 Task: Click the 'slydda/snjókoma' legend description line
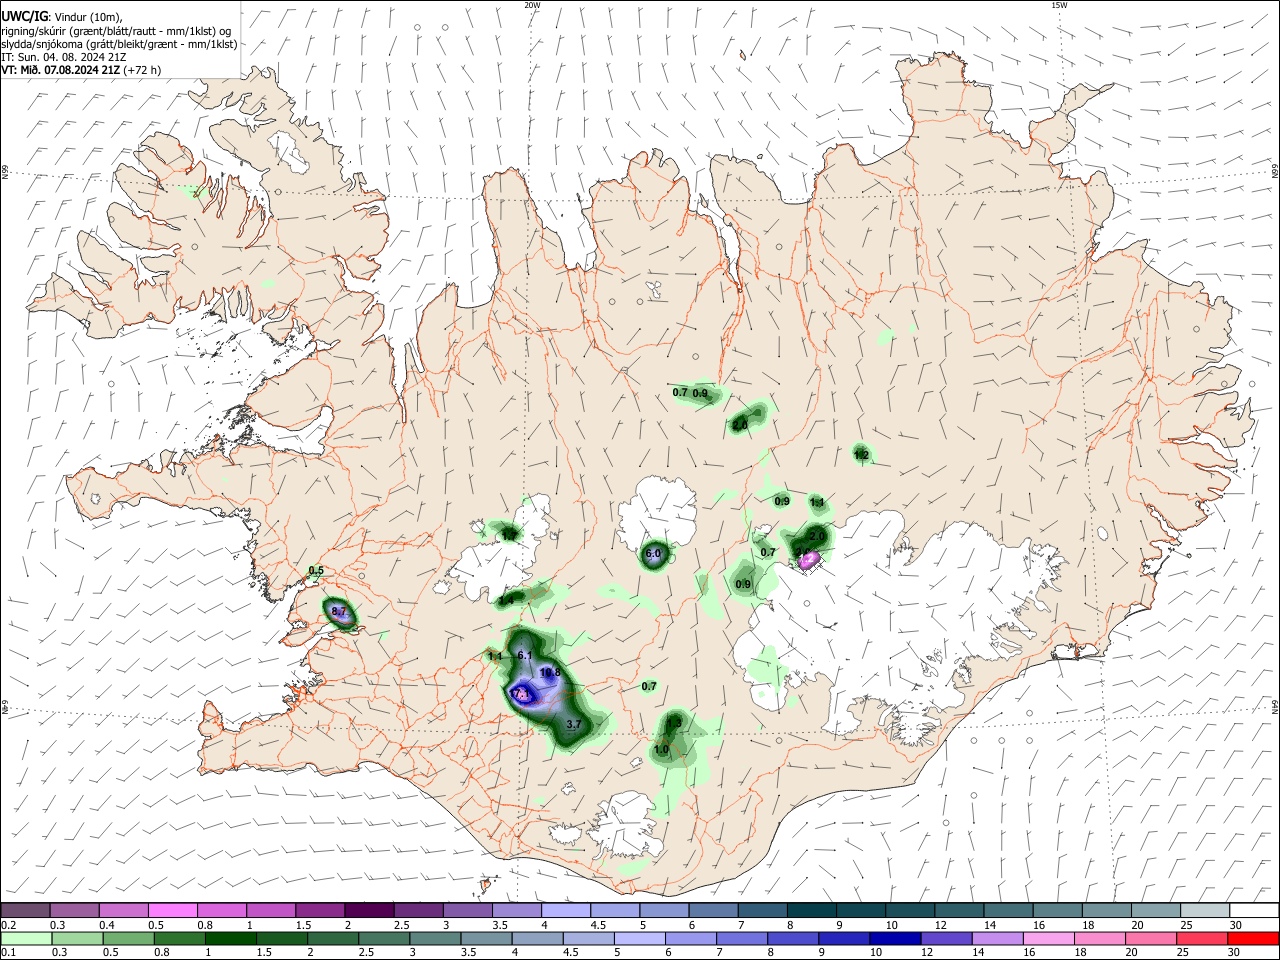[119, 44]
